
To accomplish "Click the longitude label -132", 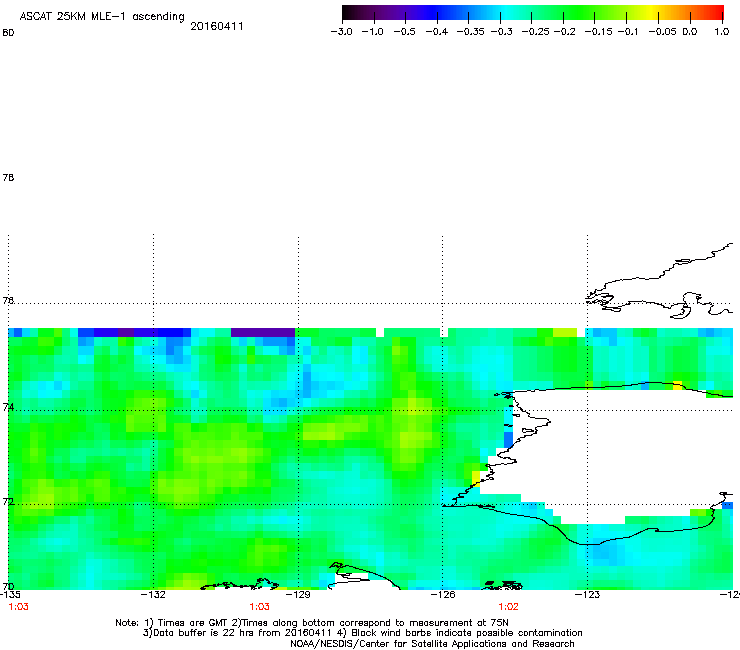I will pyautogui.click(x=153, y=595).
